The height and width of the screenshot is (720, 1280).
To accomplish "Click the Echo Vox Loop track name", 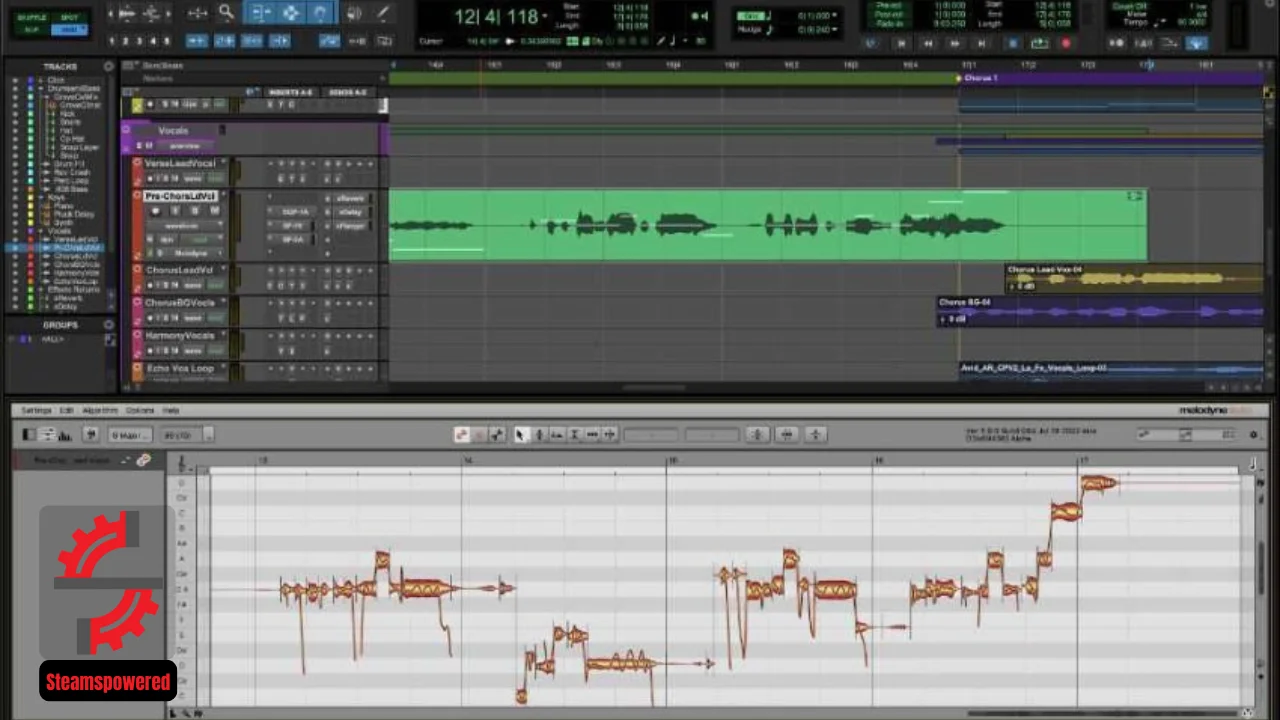I will 180,368.
